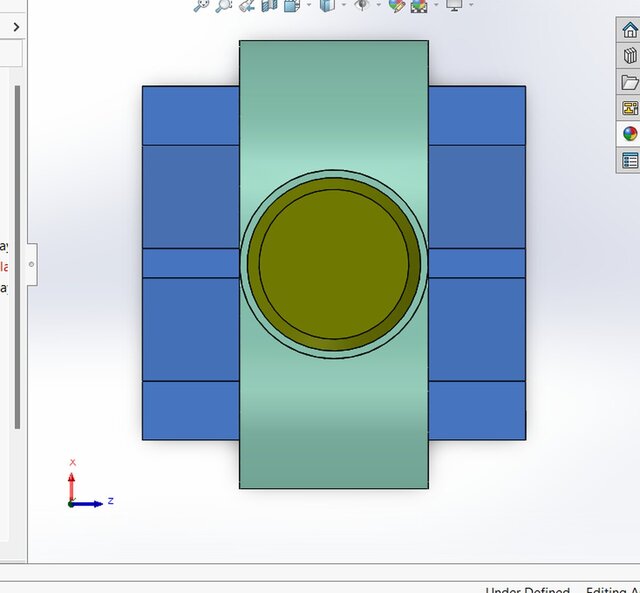This screenshot has width=640, height=593.
Task: Expand the View Orientation dropdown arrow
Action: pyautogui.click(x=309, y=5)
